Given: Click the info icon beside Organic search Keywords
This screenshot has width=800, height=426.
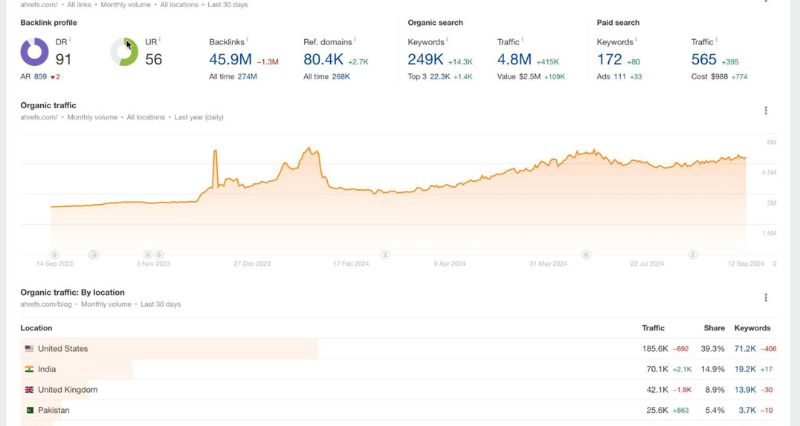Looking at the screenshot, I should coord(447,39).
